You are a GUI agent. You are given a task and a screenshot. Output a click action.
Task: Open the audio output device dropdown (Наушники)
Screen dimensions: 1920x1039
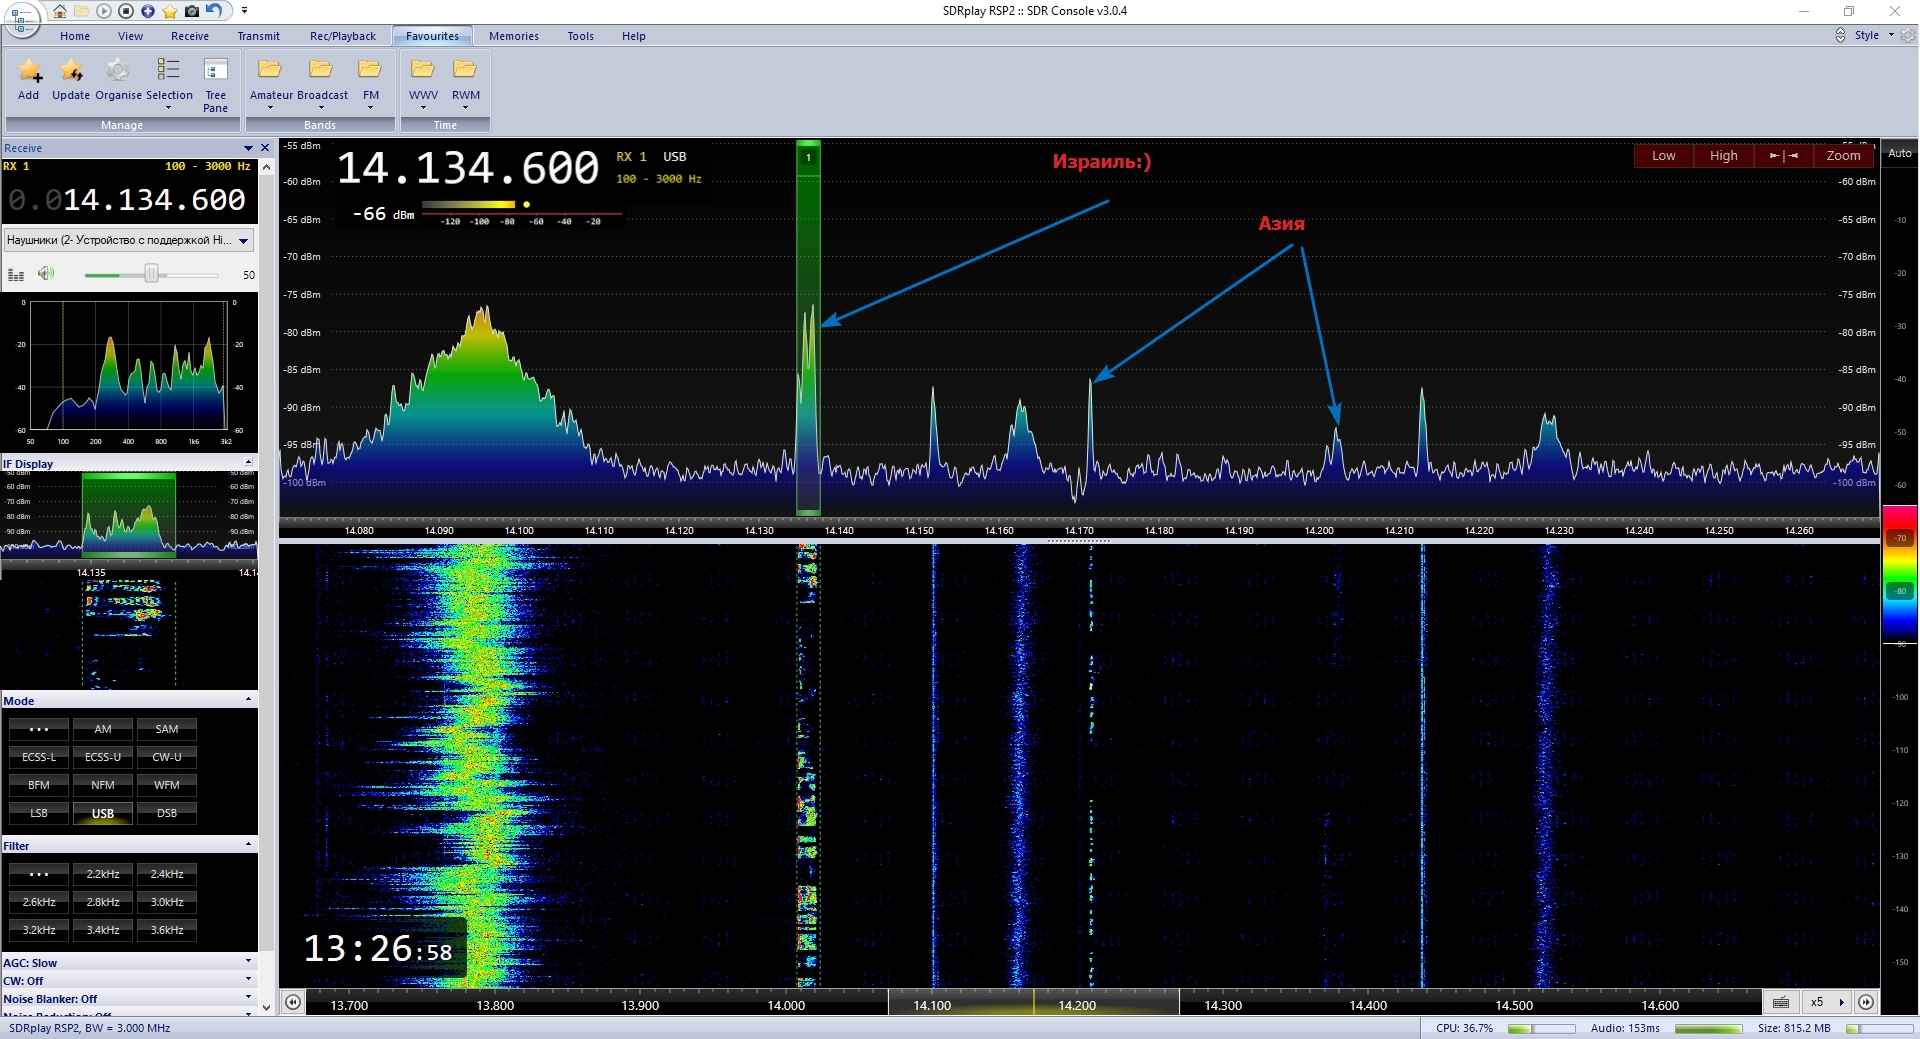(129, 240)
